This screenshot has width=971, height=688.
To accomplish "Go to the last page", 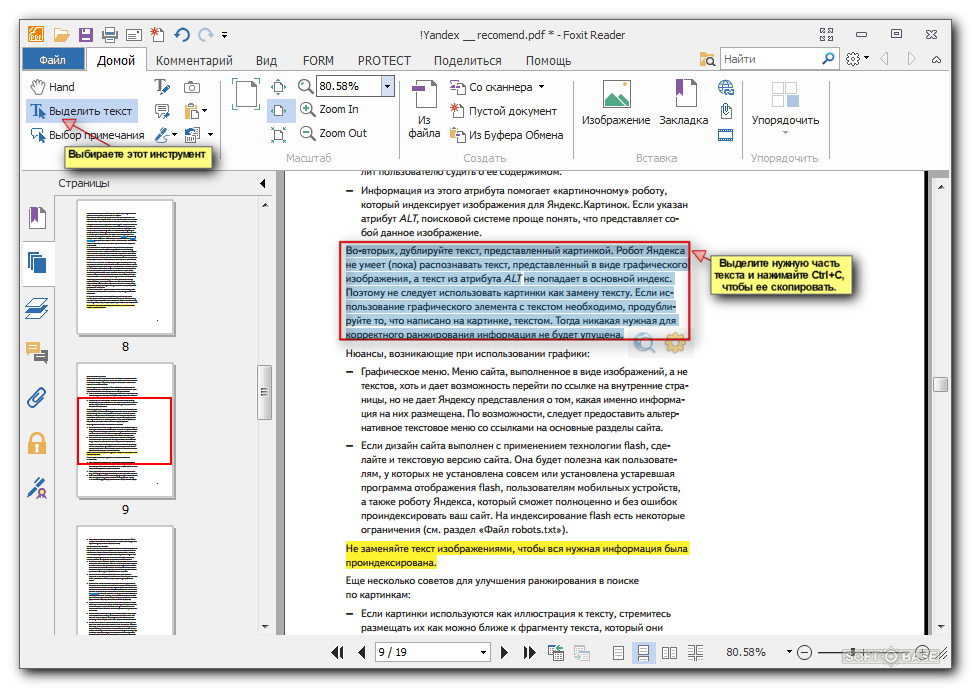I will pyautogui.click(x=529, y=652).
